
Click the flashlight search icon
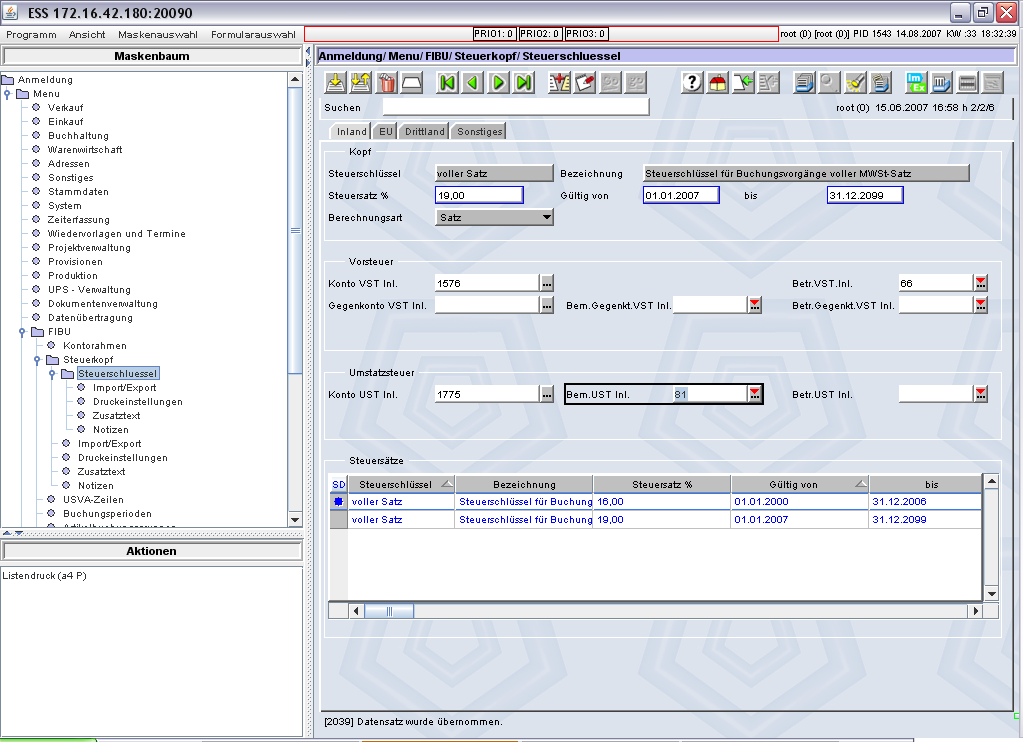coord(855,83)
